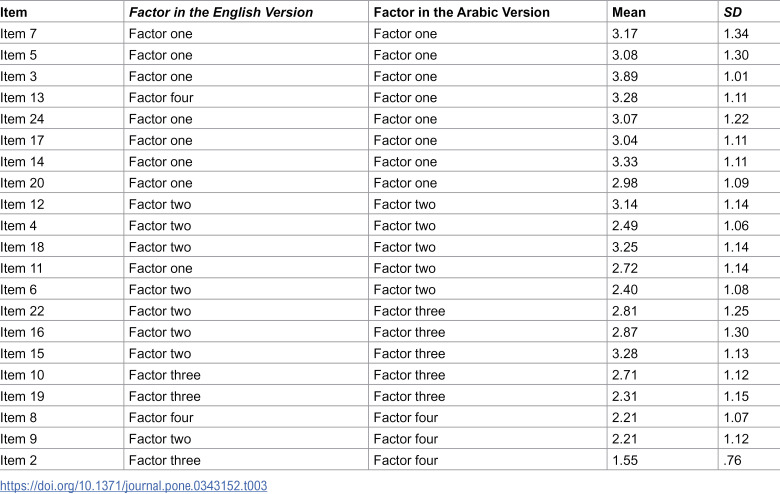The image size is (780, 494).
Task: Click mean value 2.49 for Item 4
Action: coord(625,226)
